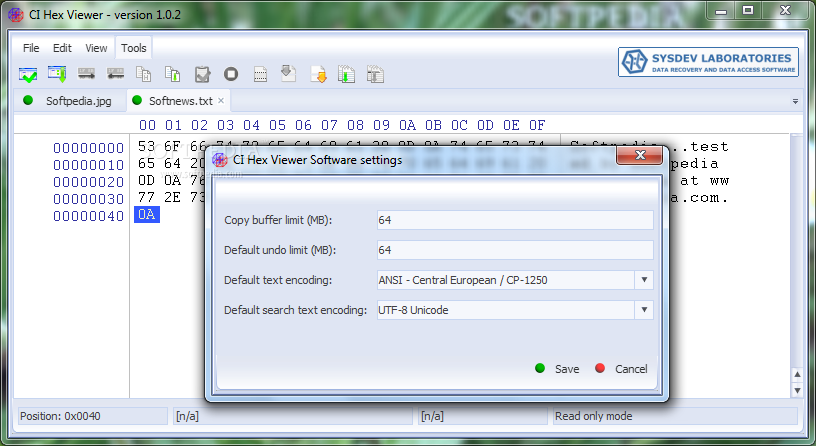Viewport: 816px width, 446px height.
Task: Expand the Default text encoding dropdown arrow
Action: tap(644, 280)
